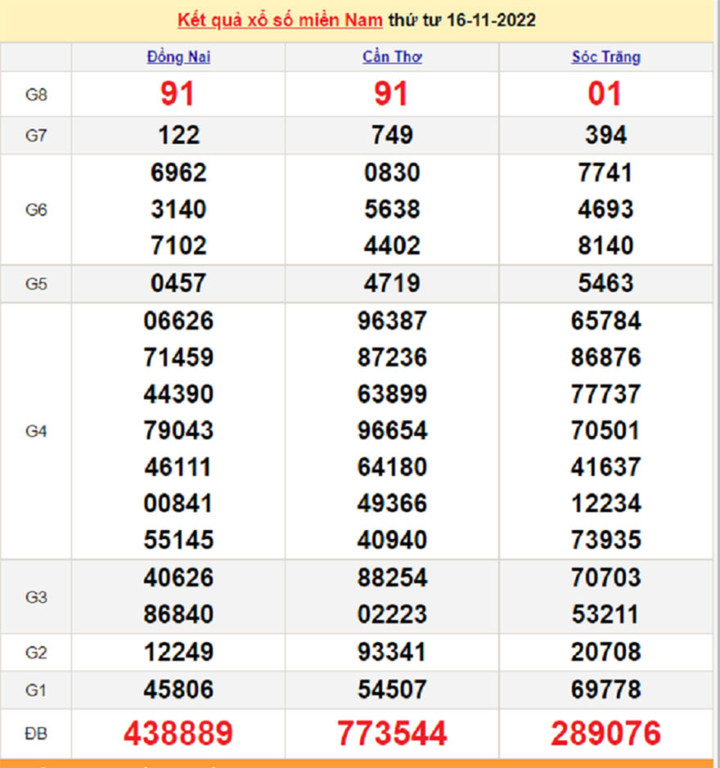This screenshot has width=720, height=768.
Task: Click the G4 row label
Action: click(x=36, y=431)
